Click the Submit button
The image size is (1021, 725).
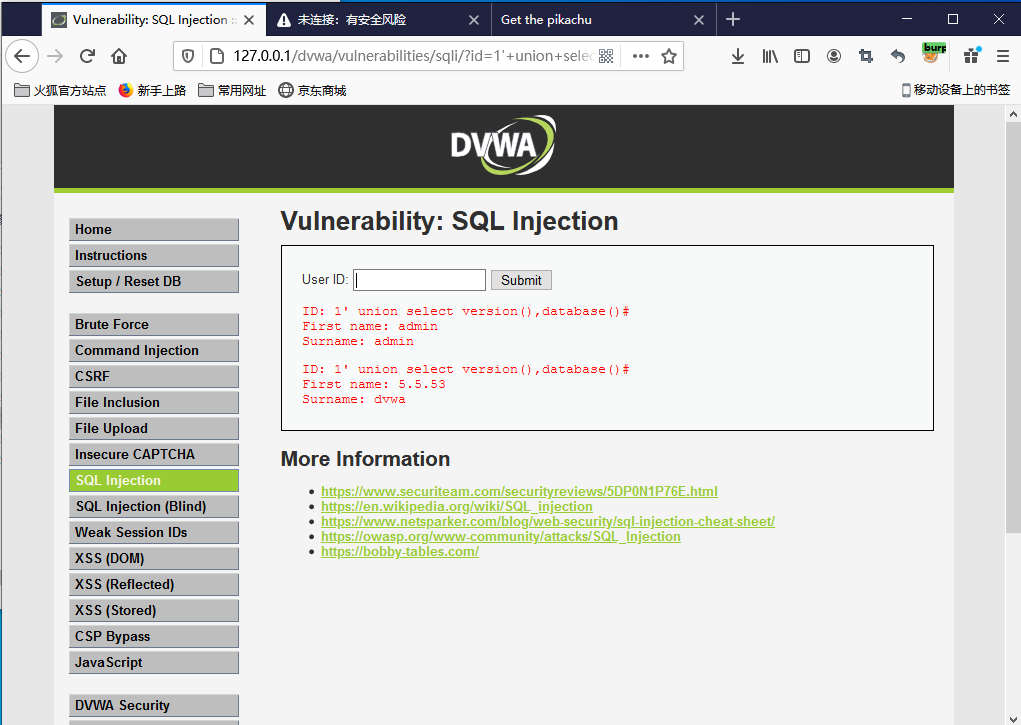[x=521, y=280]
